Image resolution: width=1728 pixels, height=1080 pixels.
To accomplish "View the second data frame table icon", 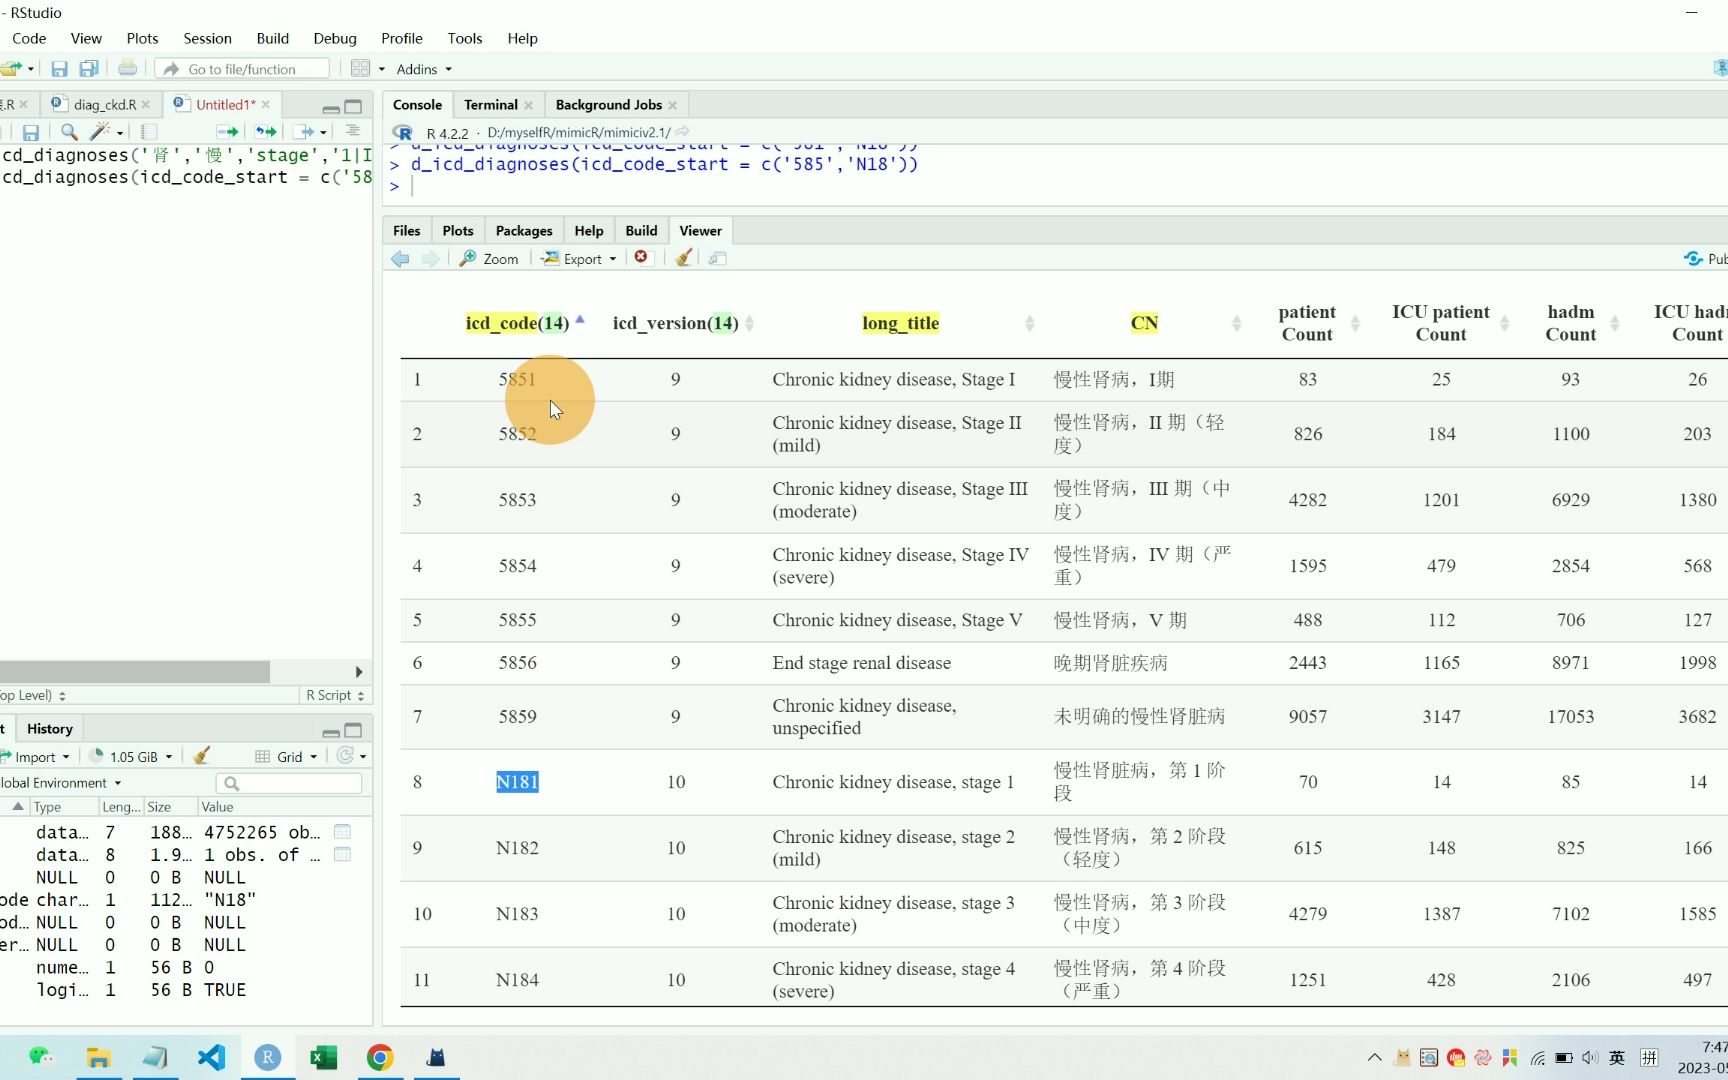I will tap(342, 855).
